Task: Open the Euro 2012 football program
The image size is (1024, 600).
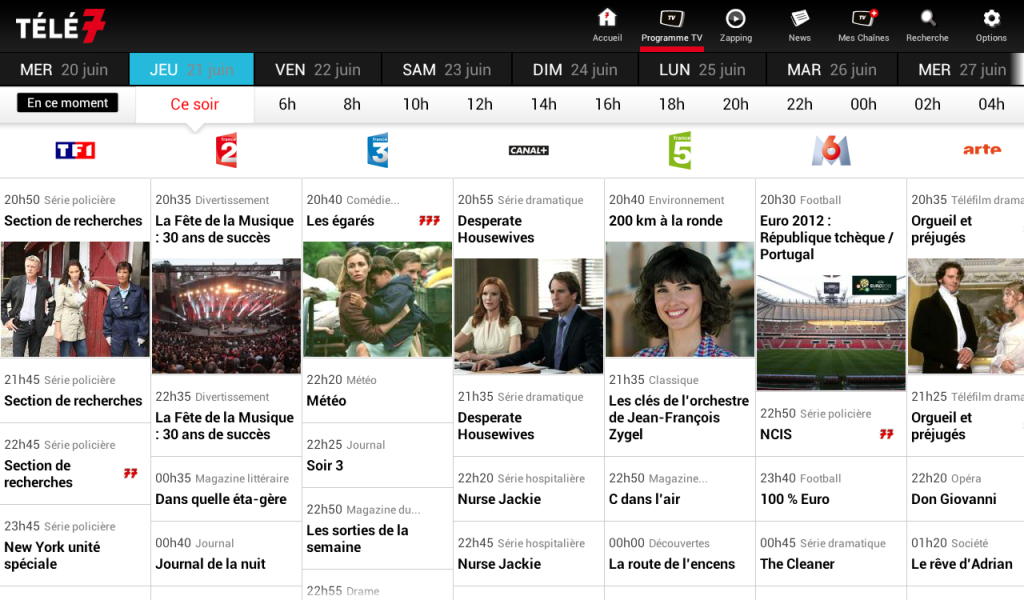Action: click(827, 237)
